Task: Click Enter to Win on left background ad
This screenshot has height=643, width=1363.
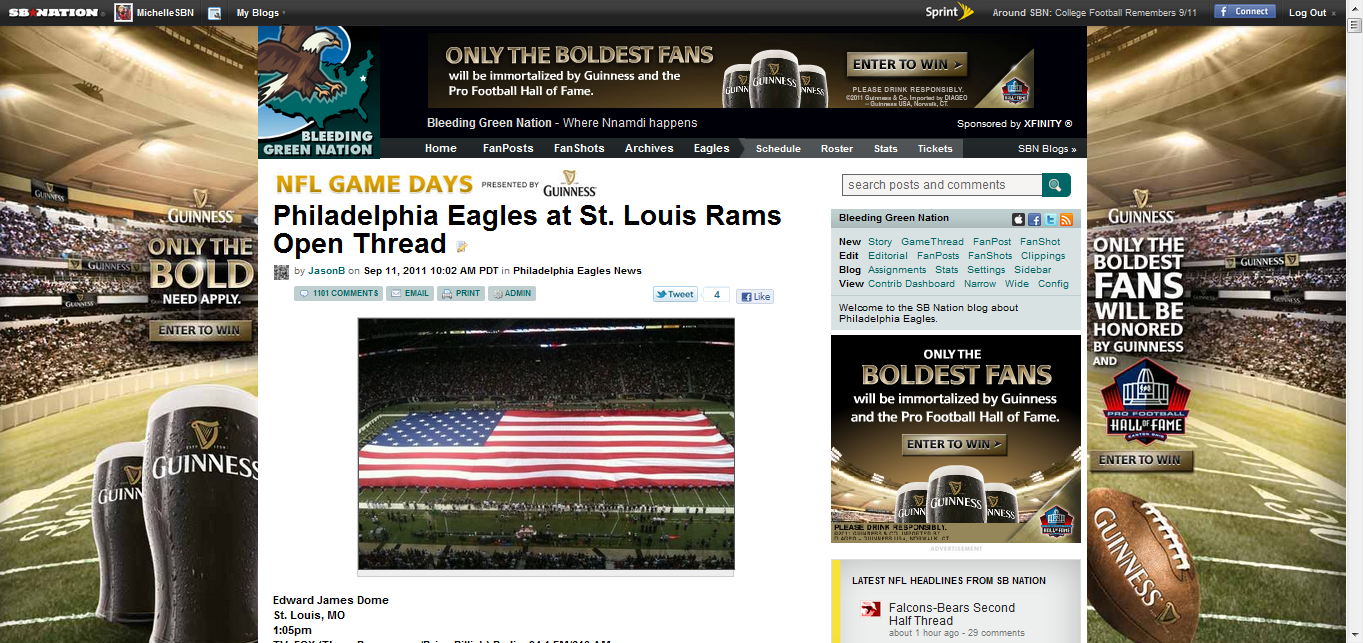Action: click(200, 330)
